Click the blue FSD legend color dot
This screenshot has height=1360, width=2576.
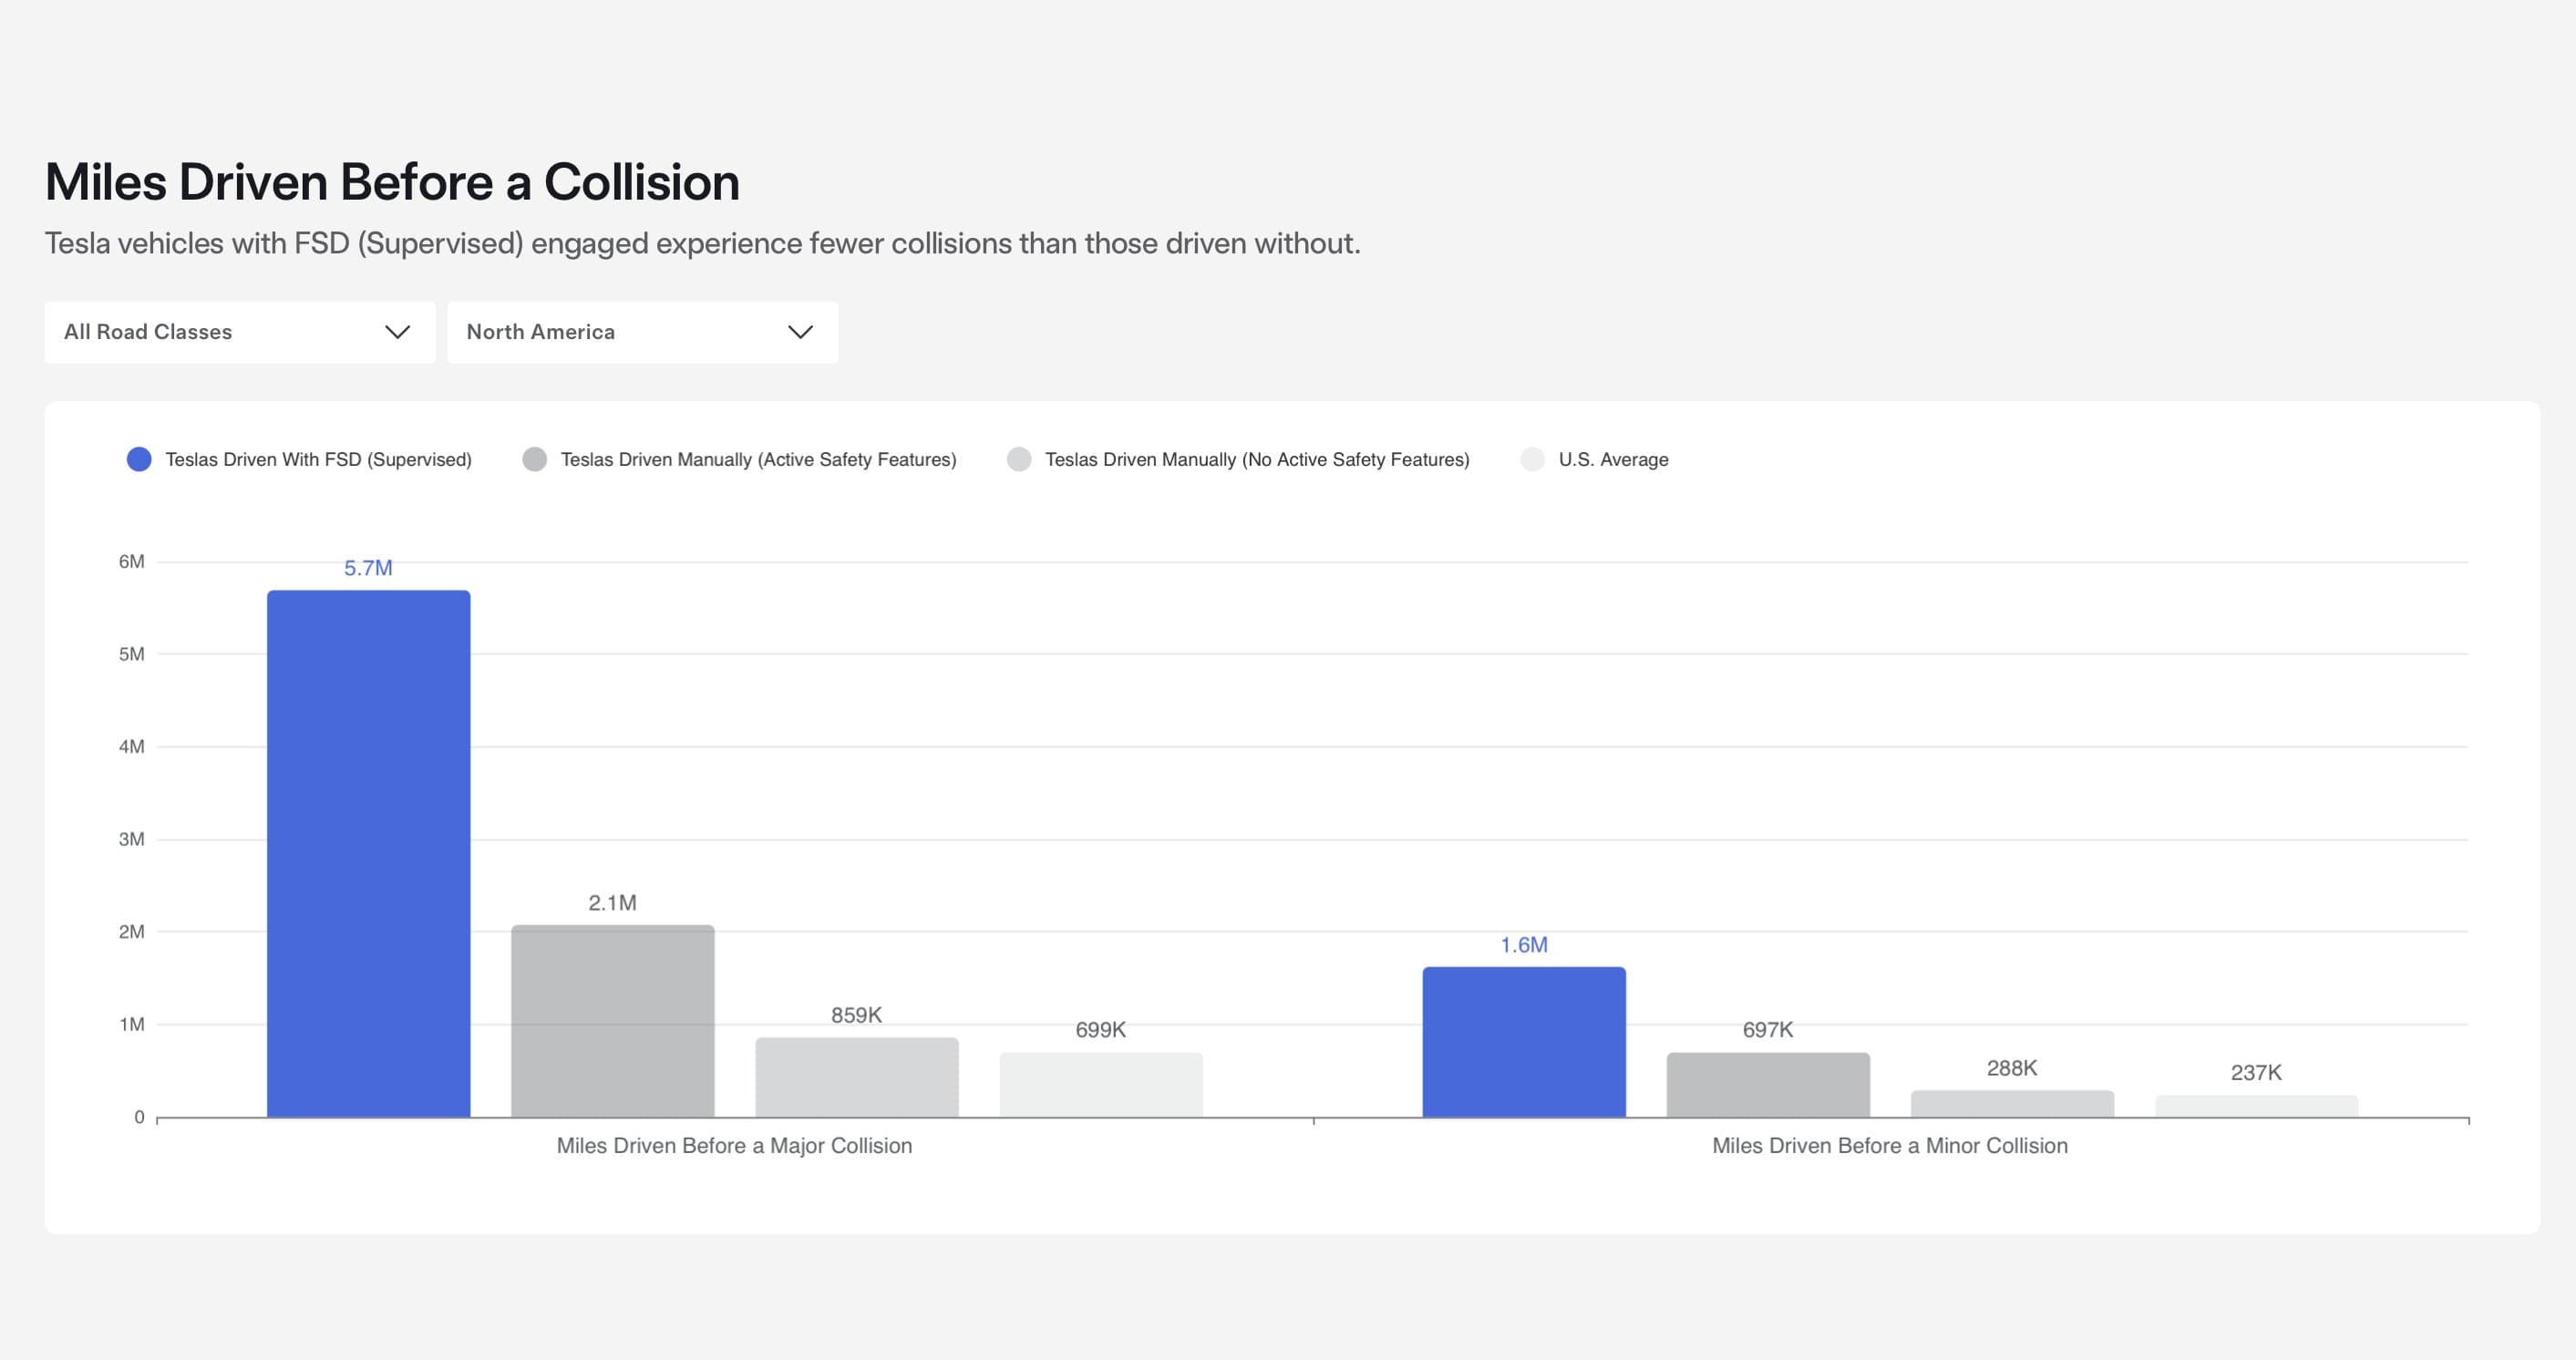[x=139, y=459]
